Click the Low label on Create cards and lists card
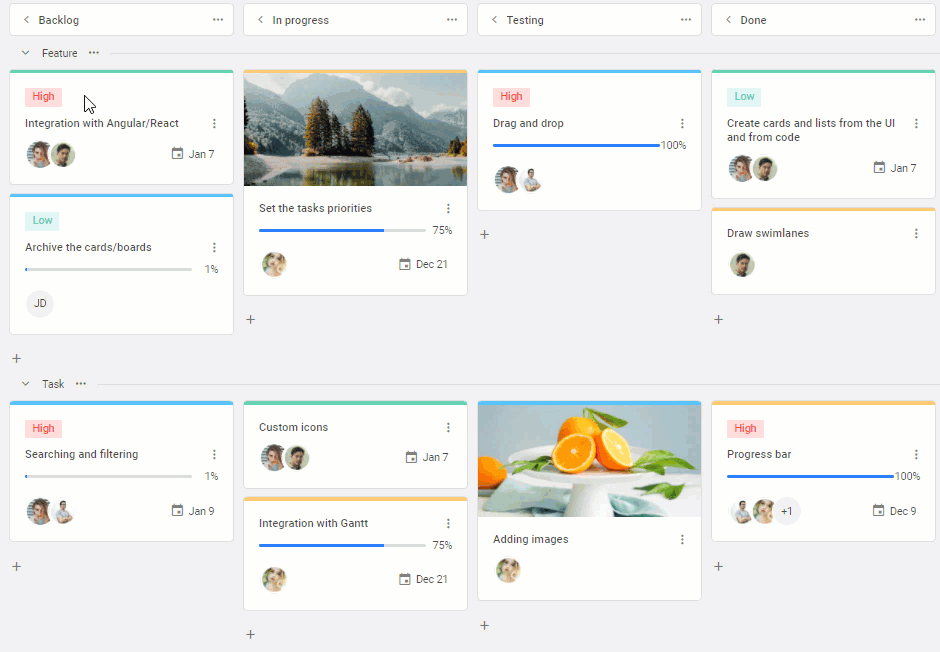 [744, 96]
